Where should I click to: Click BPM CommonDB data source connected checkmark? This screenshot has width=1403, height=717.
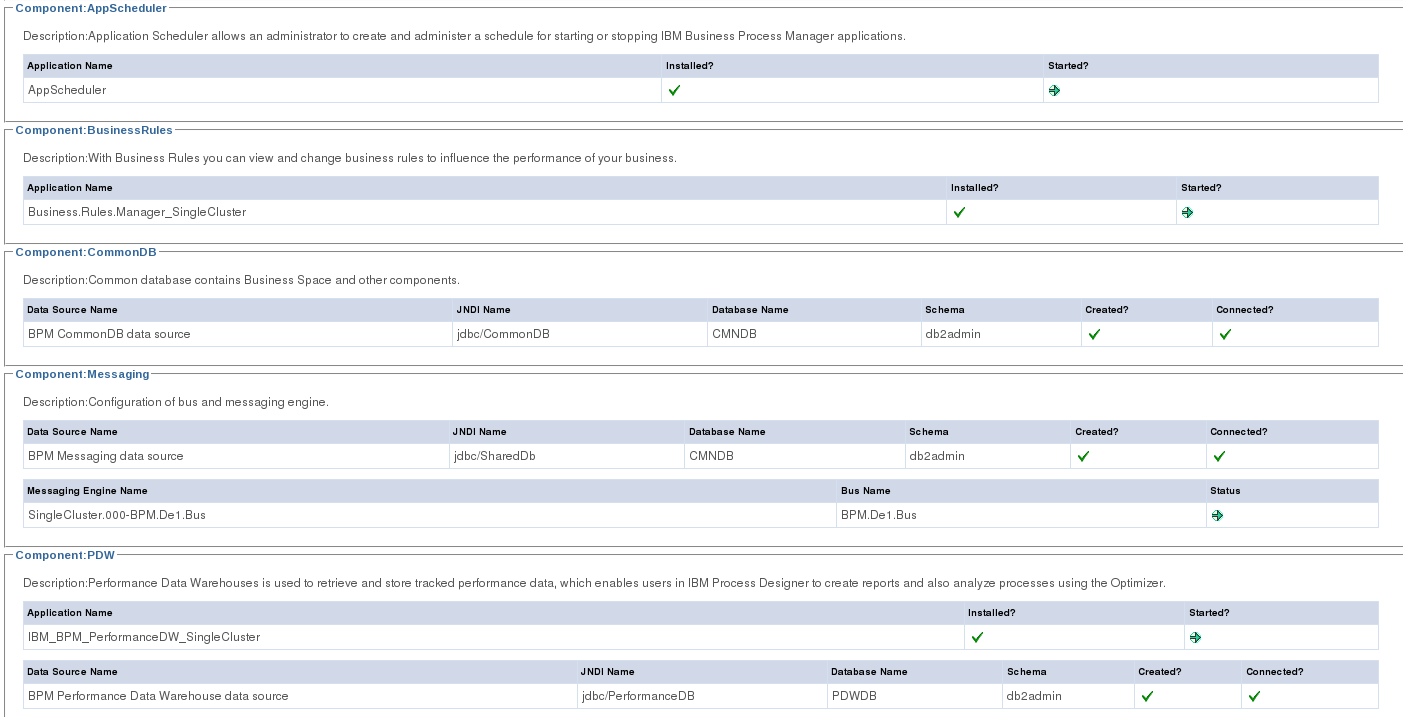pos(1225,334)
